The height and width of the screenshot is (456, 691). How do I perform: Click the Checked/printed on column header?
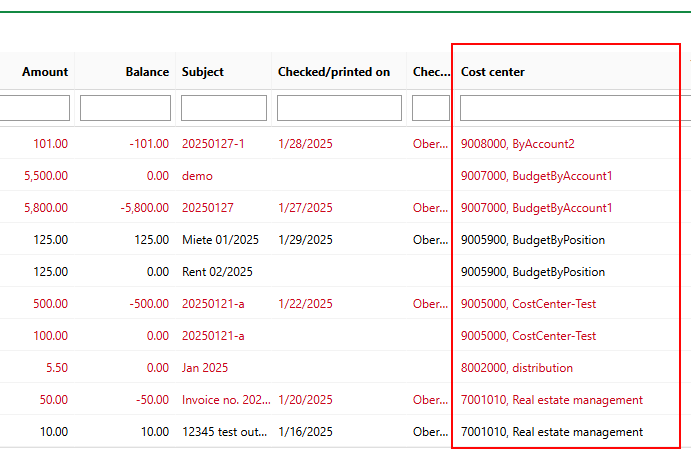(x=333, y=72)
